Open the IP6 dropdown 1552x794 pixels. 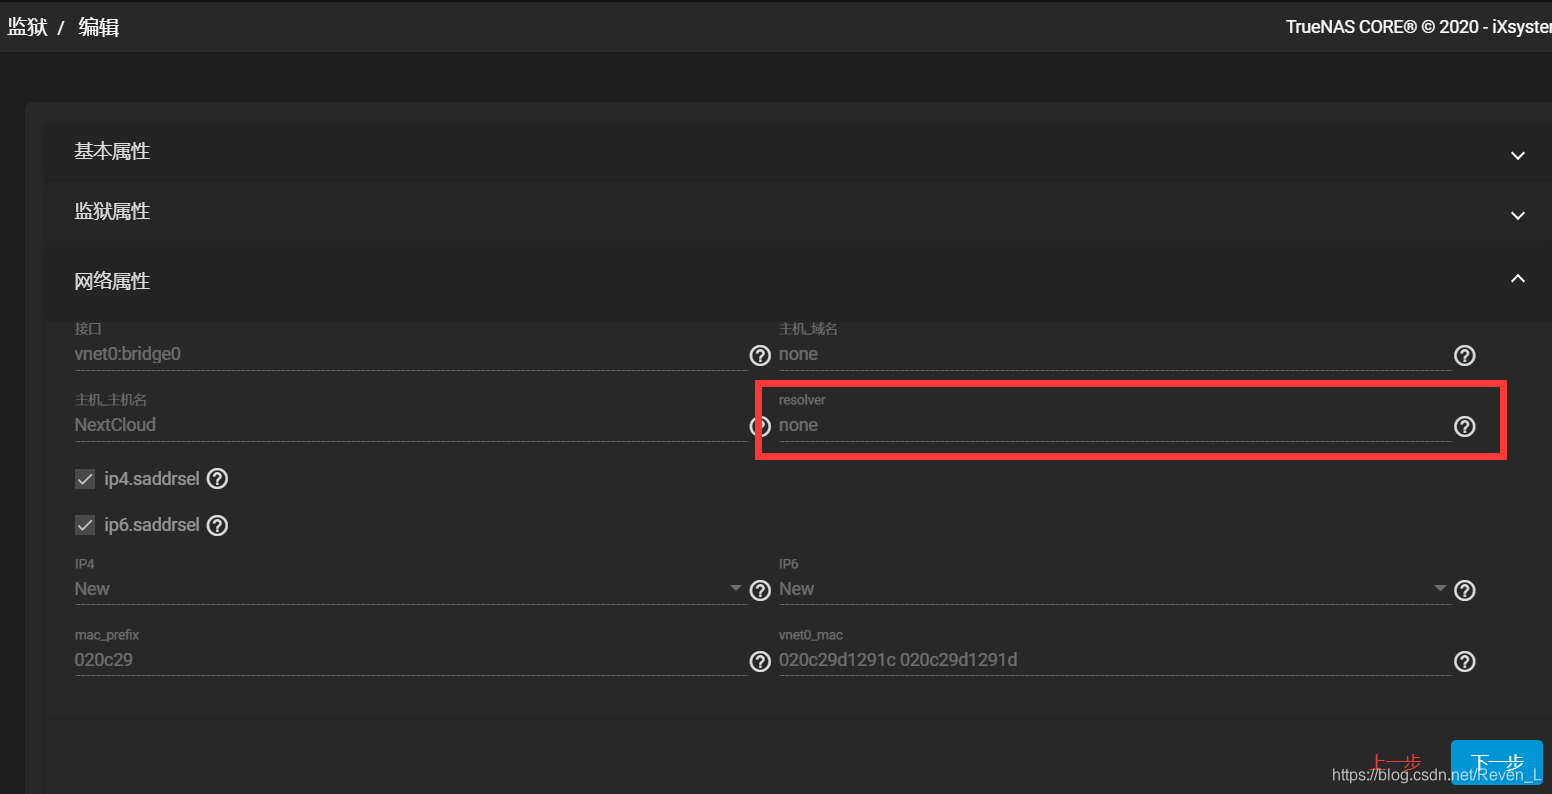[x=1115, y=589]
